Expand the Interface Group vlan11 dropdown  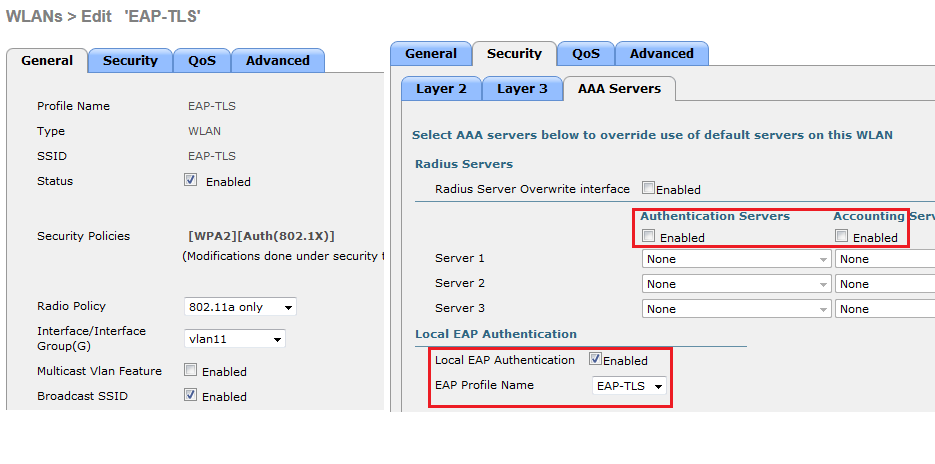coord(235,339)
